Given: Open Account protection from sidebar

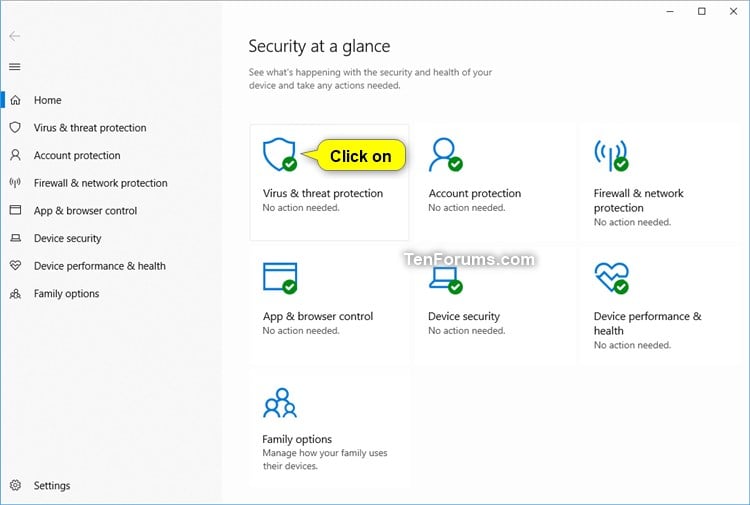Looking at the screenshot, I should coord(77,155).
